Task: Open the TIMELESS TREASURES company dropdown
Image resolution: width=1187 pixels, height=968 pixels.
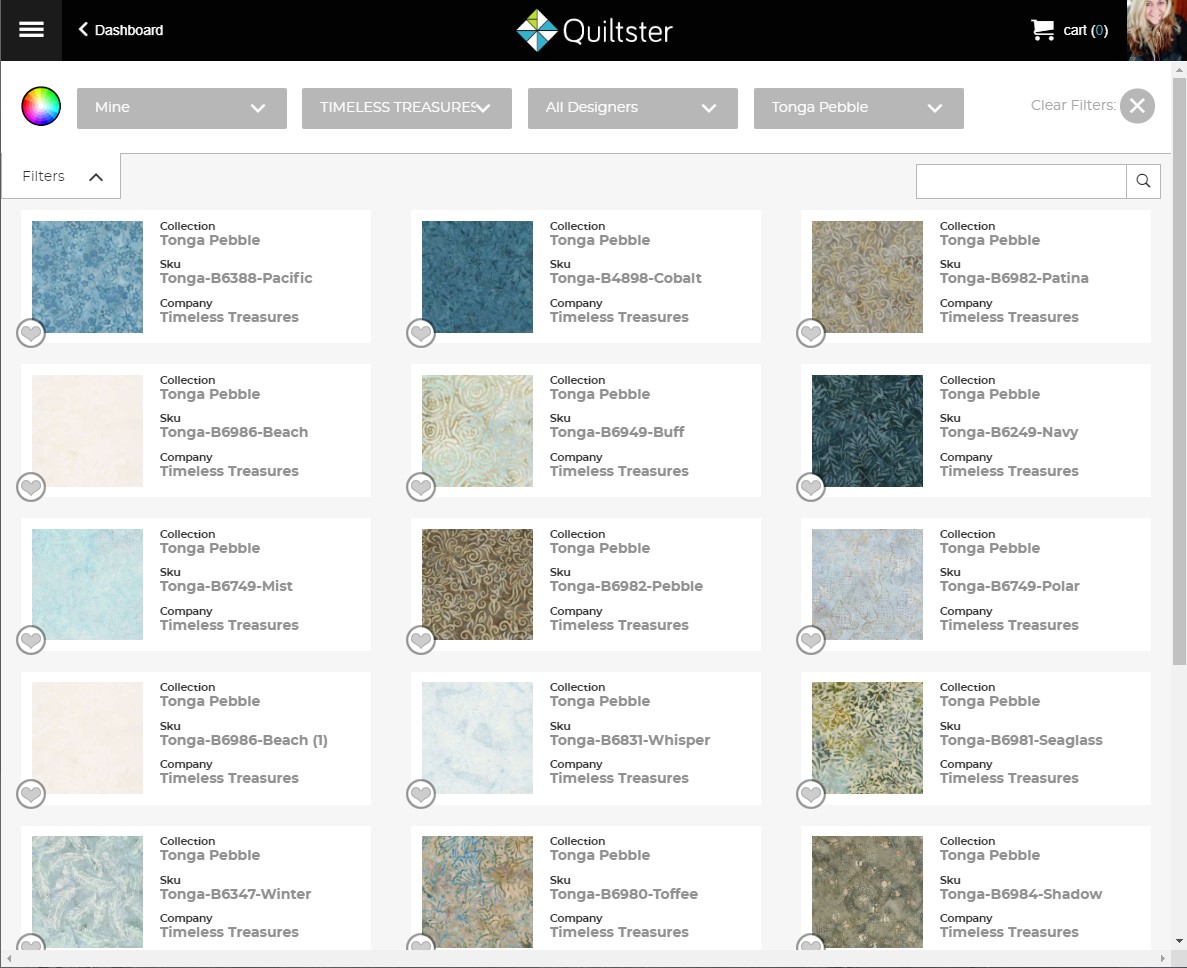Action: click(x=407, y=108)
